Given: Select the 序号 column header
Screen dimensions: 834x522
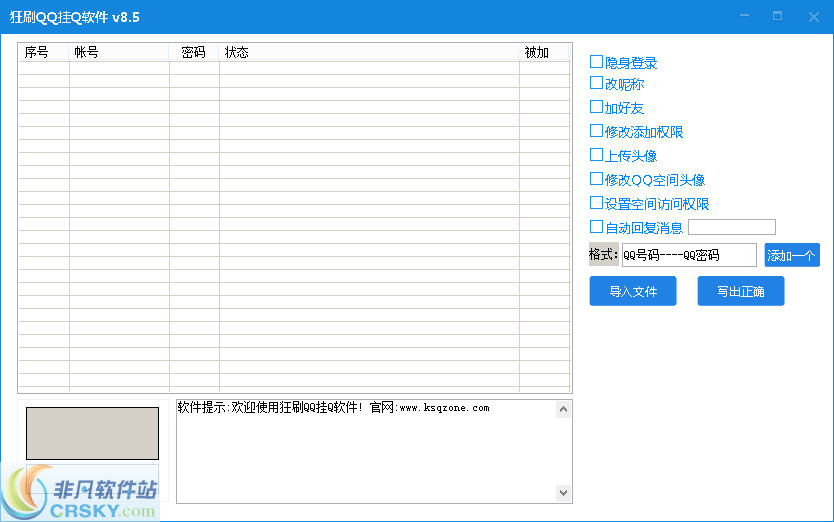Looking at the screenshot, I should click(44, 52).
